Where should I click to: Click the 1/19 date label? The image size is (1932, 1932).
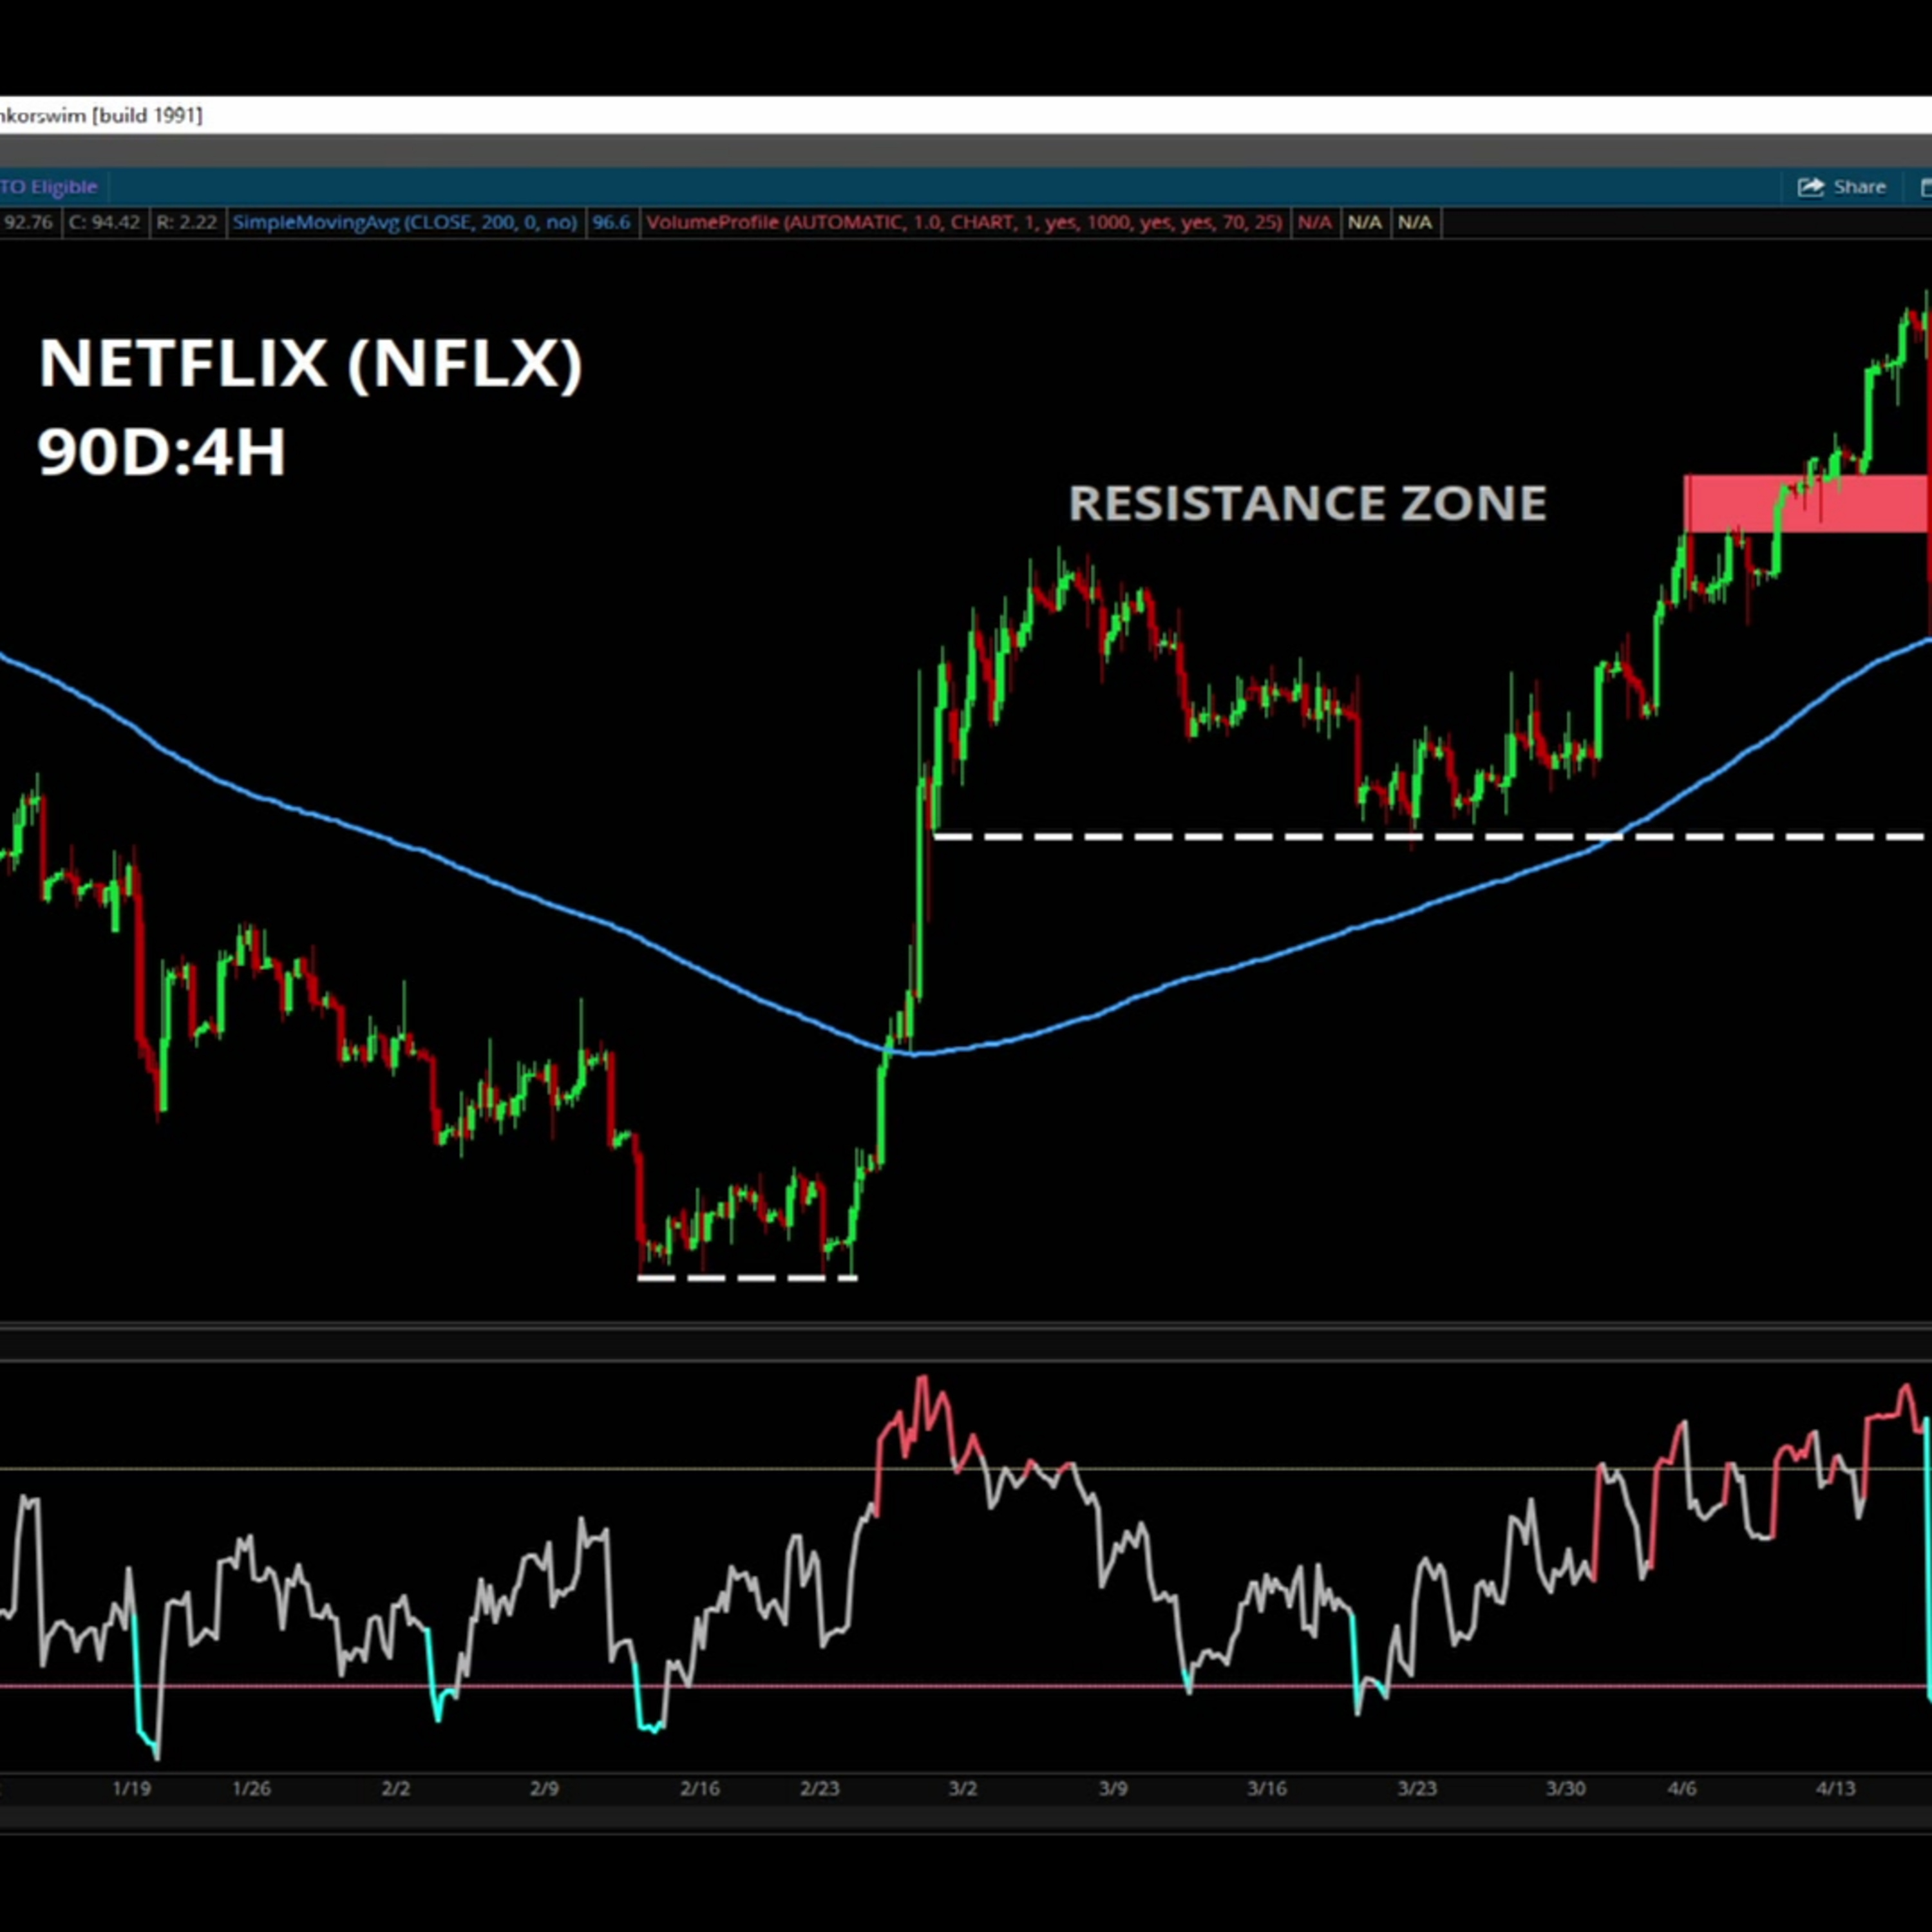pos(131,1788)
